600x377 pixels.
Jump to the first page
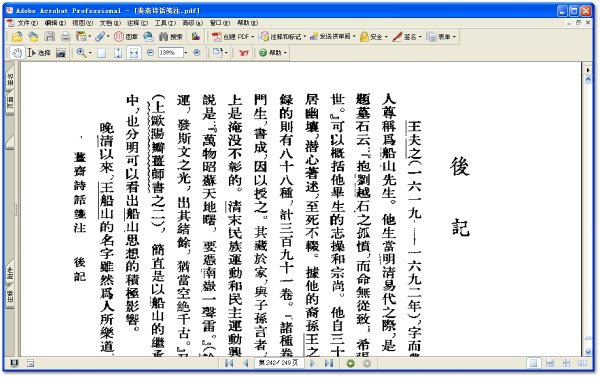tap(229, 363)
